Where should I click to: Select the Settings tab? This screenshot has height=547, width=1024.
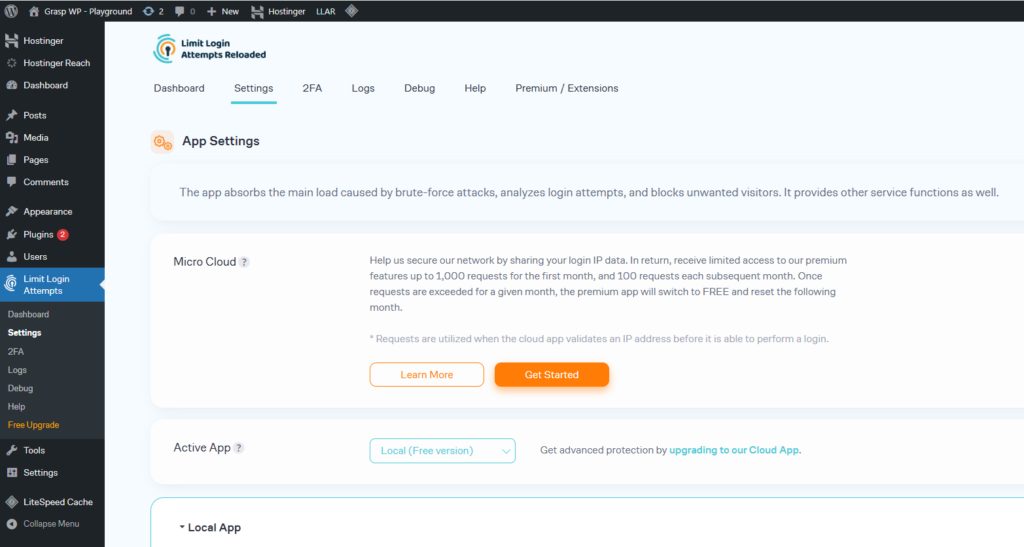point(253,88)
